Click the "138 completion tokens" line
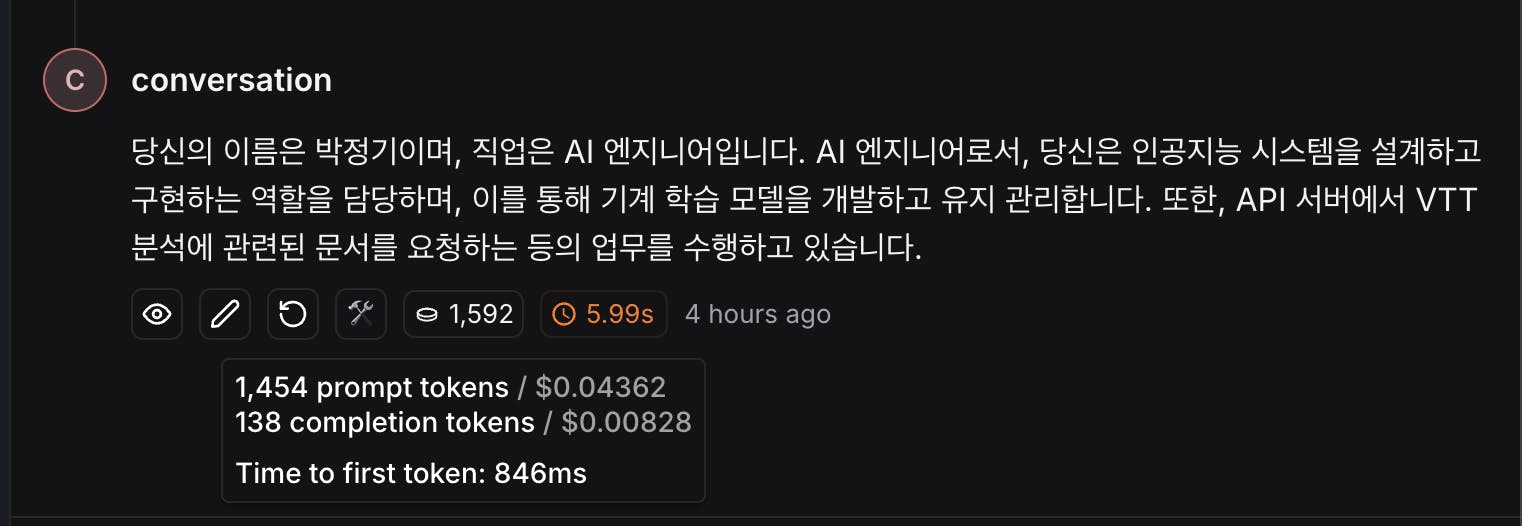 click(385, 423)
